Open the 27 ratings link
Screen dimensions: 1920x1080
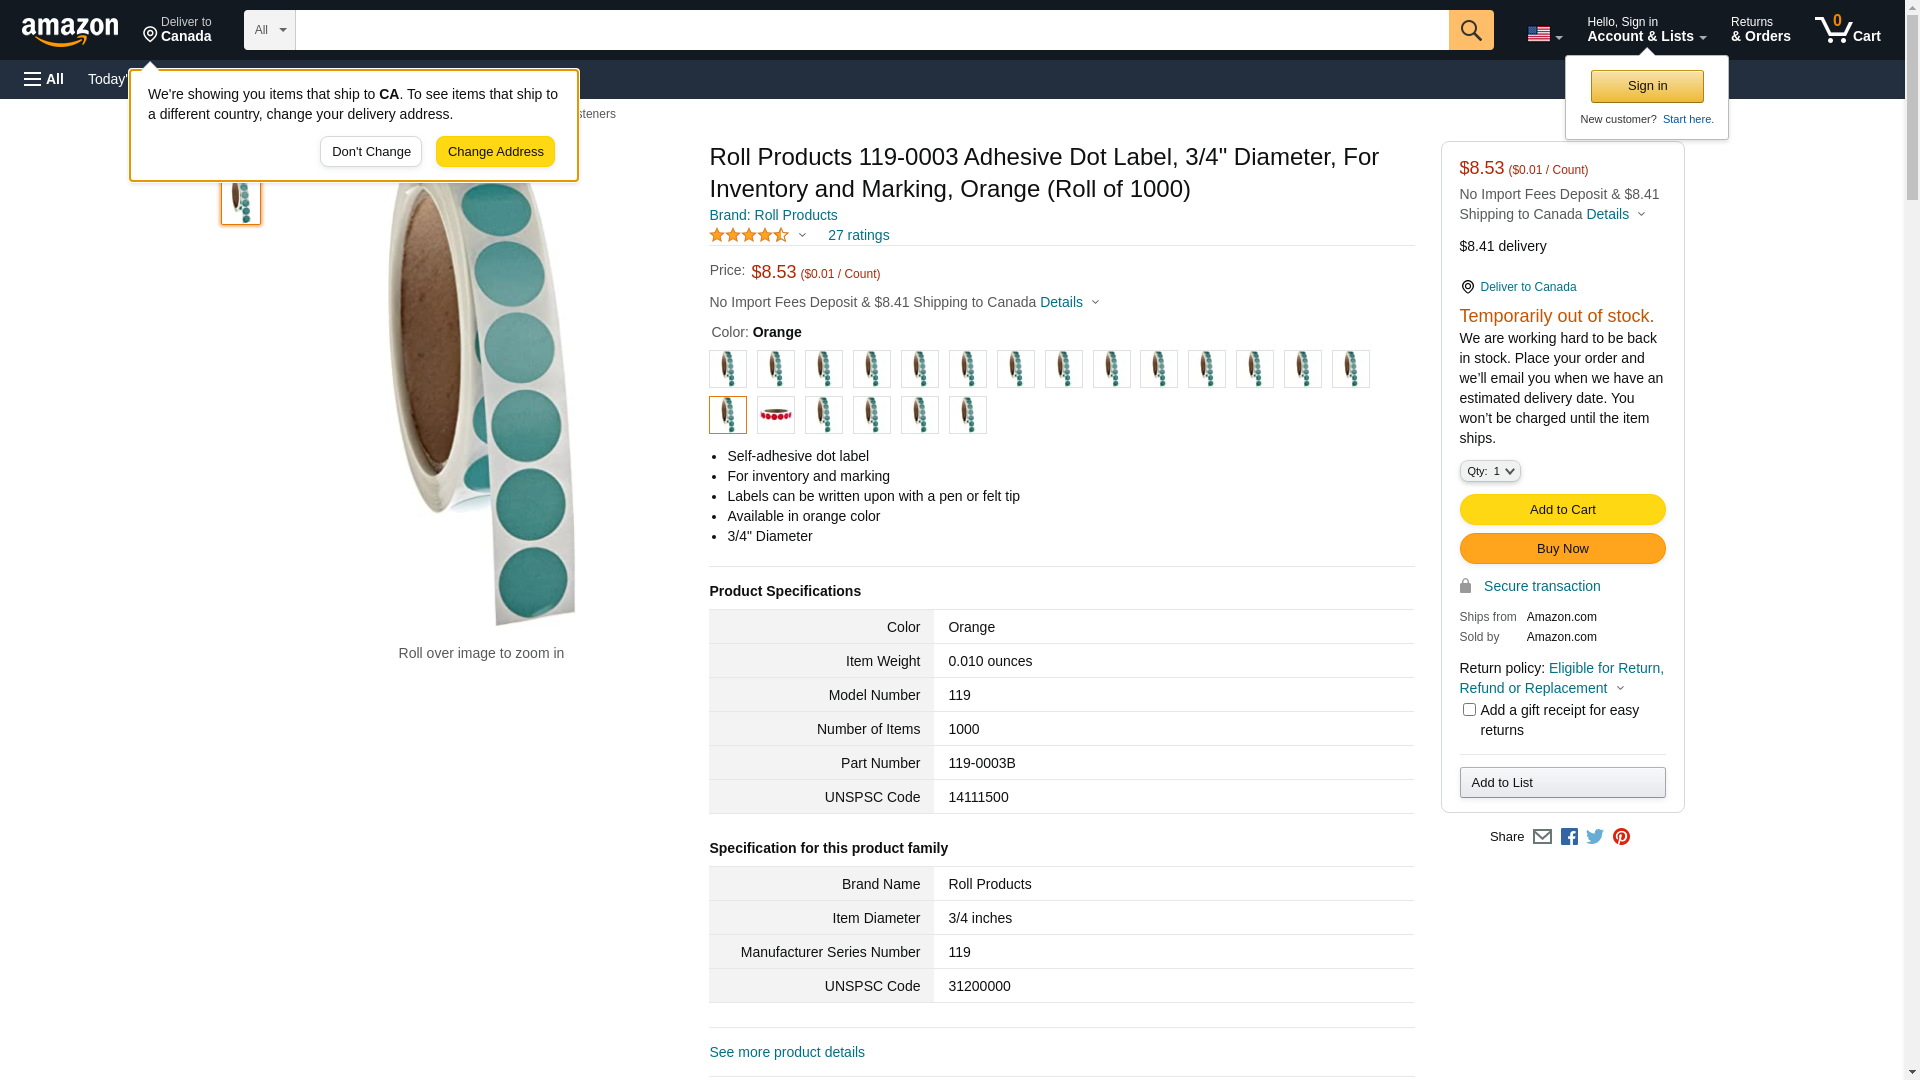coord(858,236)
